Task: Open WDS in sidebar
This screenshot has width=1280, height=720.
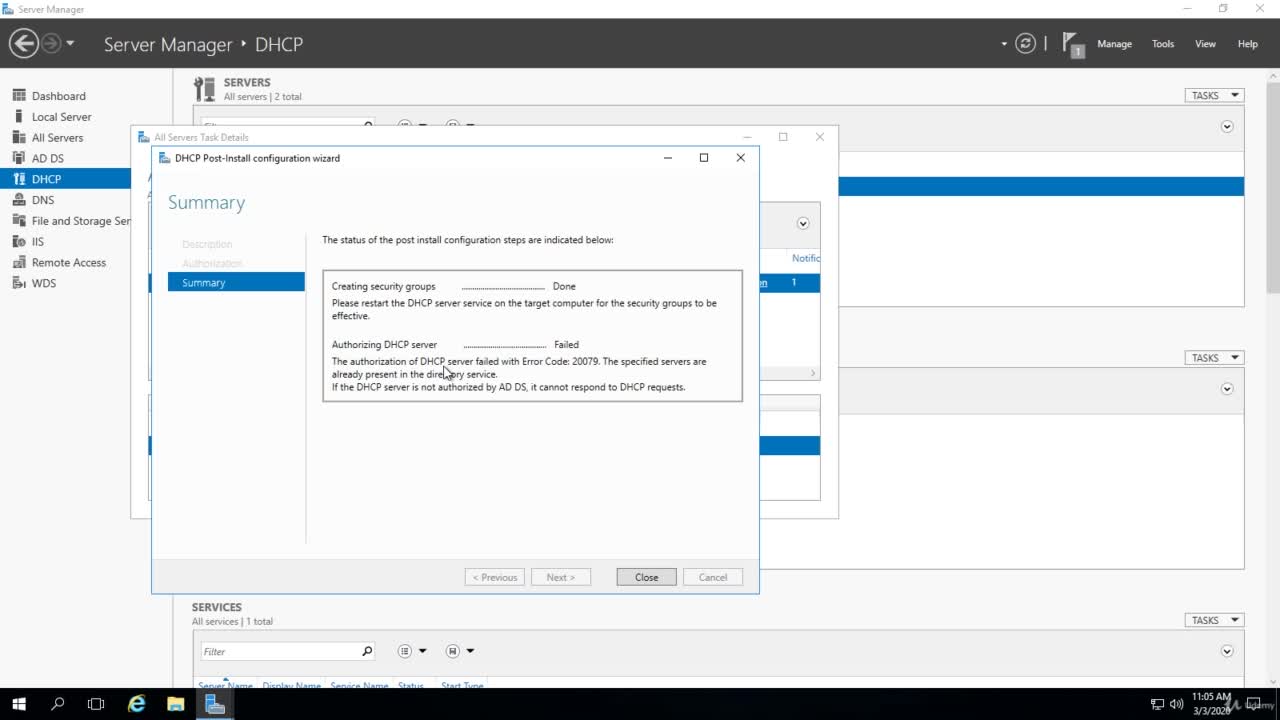Action: pos(43,284)
